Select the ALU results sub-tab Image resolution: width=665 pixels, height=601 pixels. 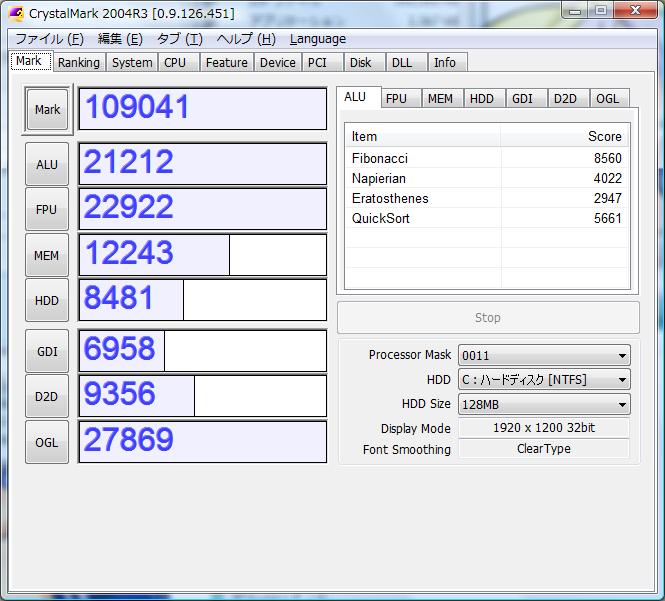[358, 97]
